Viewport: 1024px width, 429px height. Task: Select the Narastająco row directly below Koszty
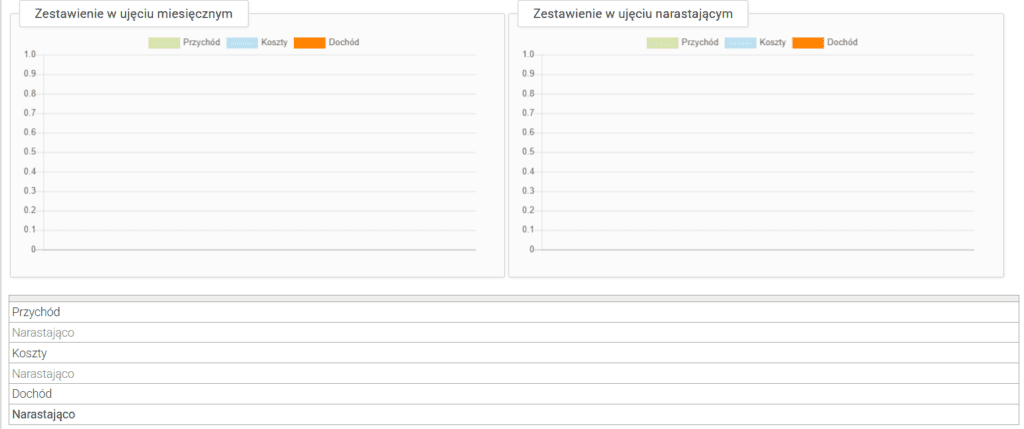43,373
